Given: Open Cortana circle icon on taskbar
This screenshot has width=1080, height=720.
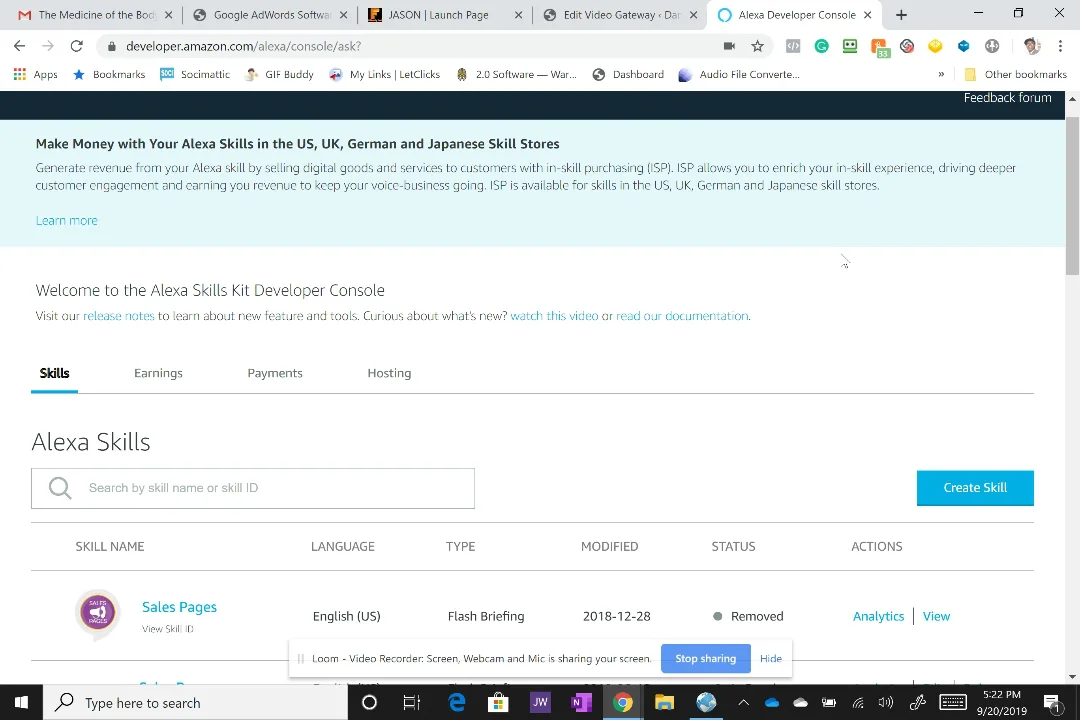Looking at the screenshot, I should pos(369,703).
